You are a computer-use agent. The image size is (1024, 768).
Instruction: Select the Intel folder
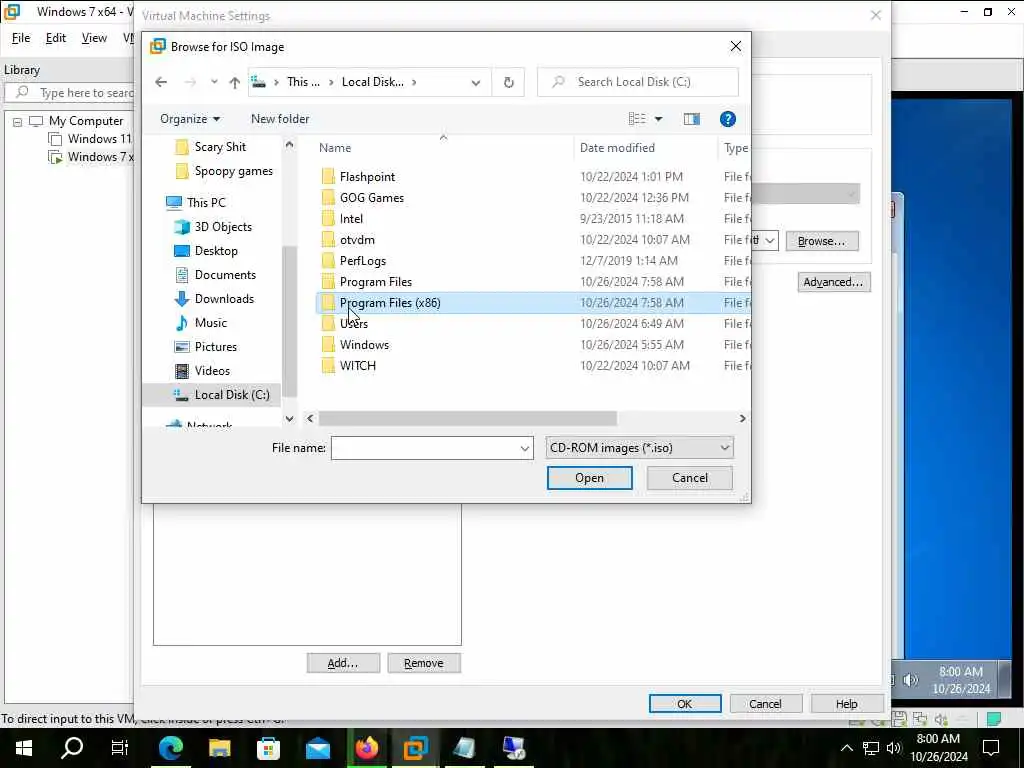351,219
